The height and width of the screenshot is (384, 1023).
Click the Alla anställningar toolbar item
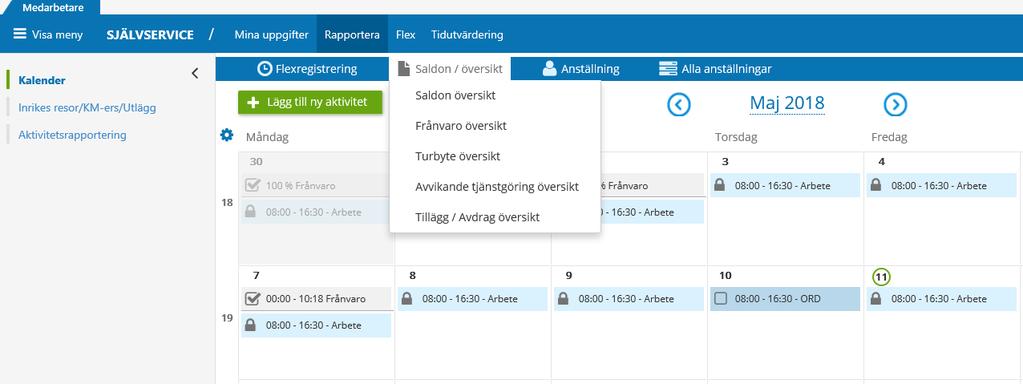[x=716, y=68]
